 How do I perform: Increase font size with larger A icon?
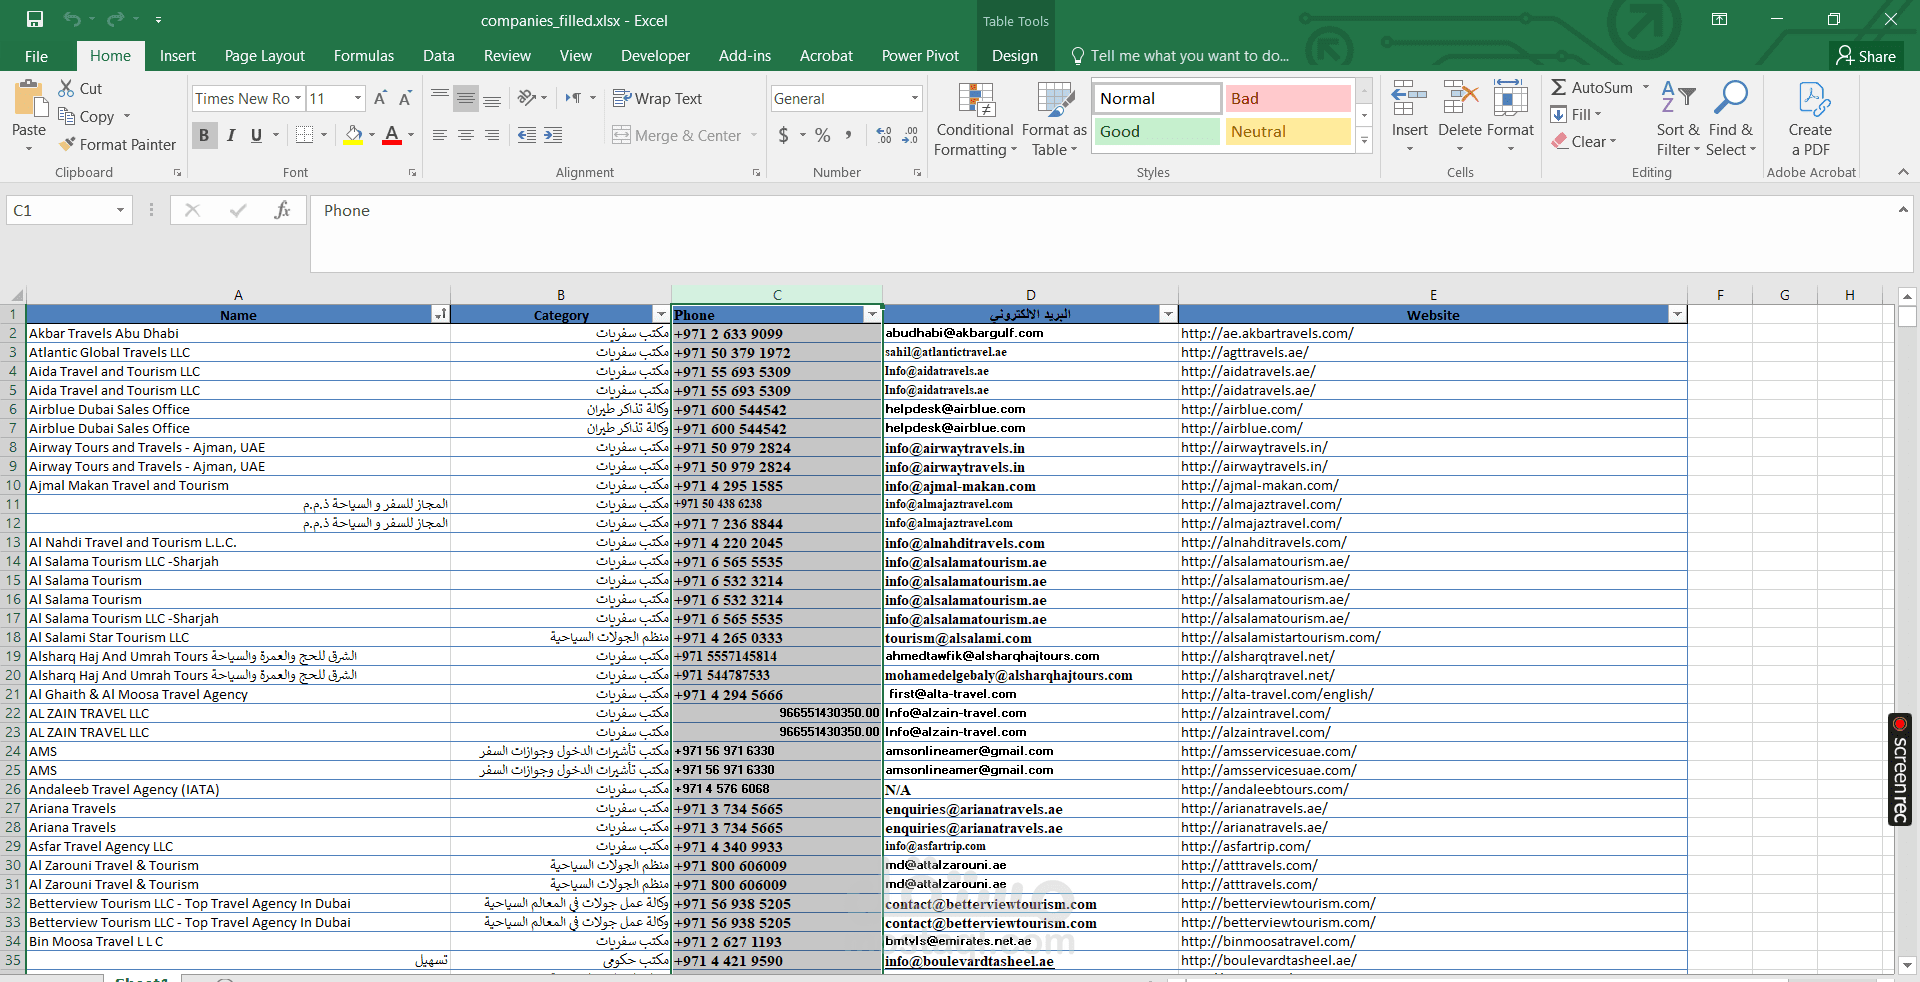(380, 98)
